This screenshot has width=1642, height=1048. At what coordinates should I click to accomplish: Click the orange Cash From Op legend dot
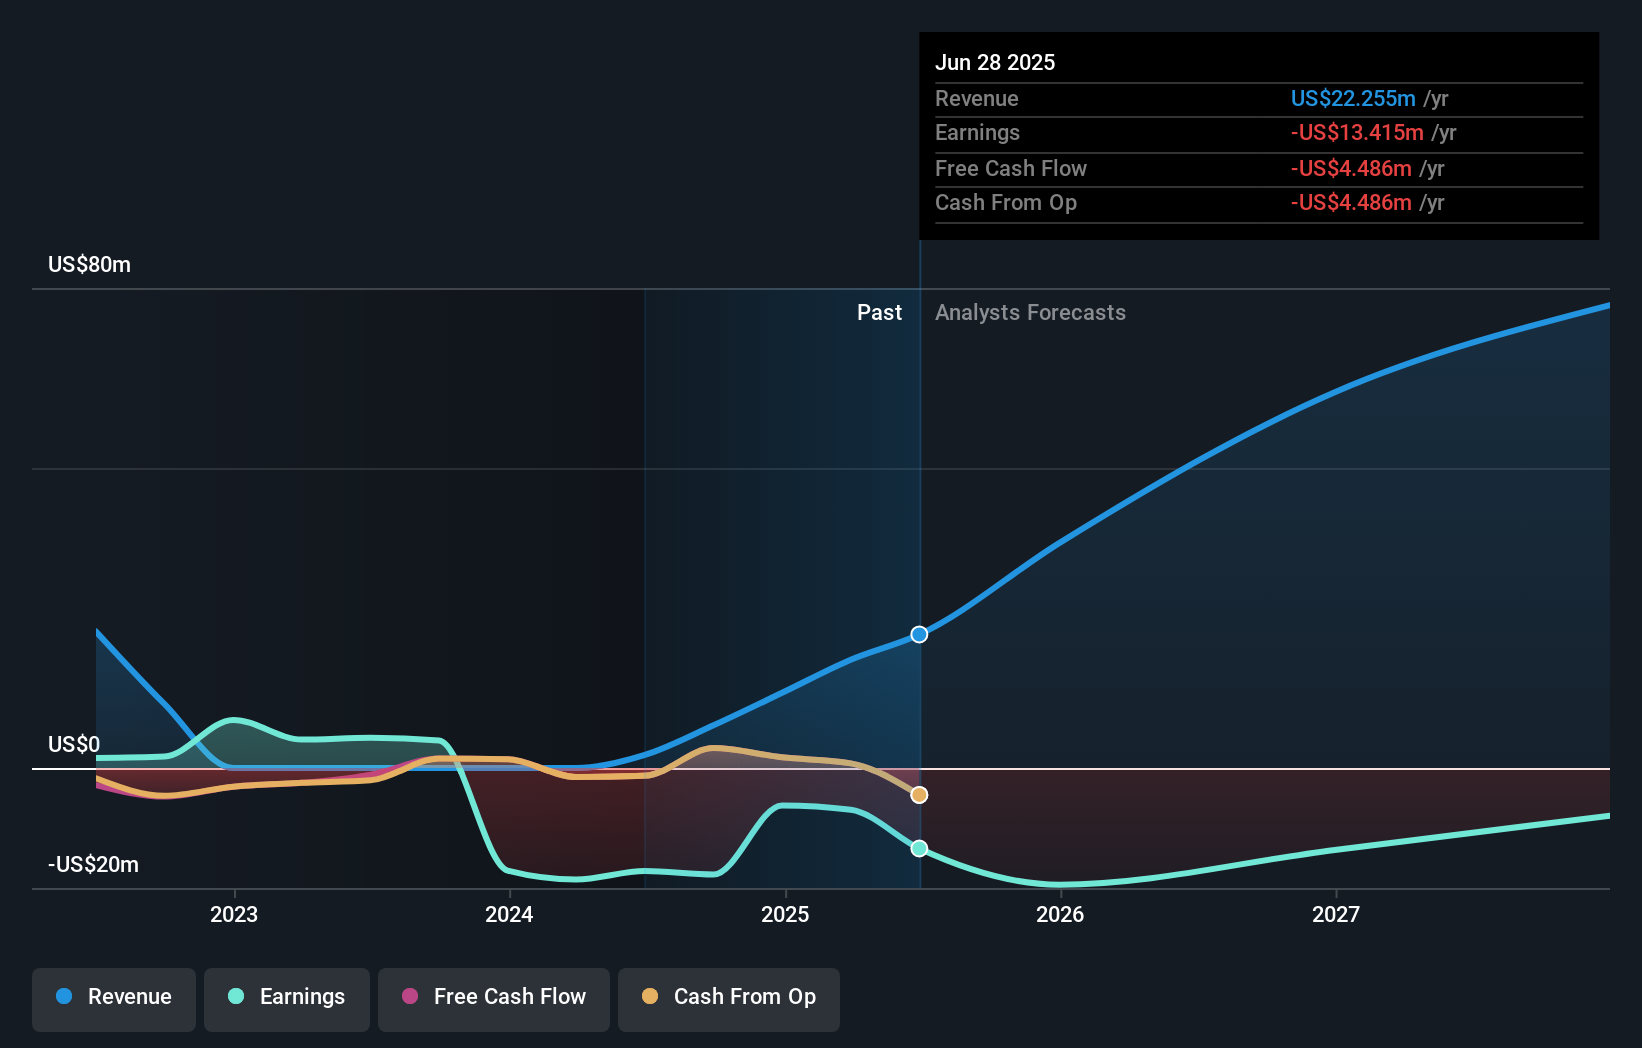651,997
